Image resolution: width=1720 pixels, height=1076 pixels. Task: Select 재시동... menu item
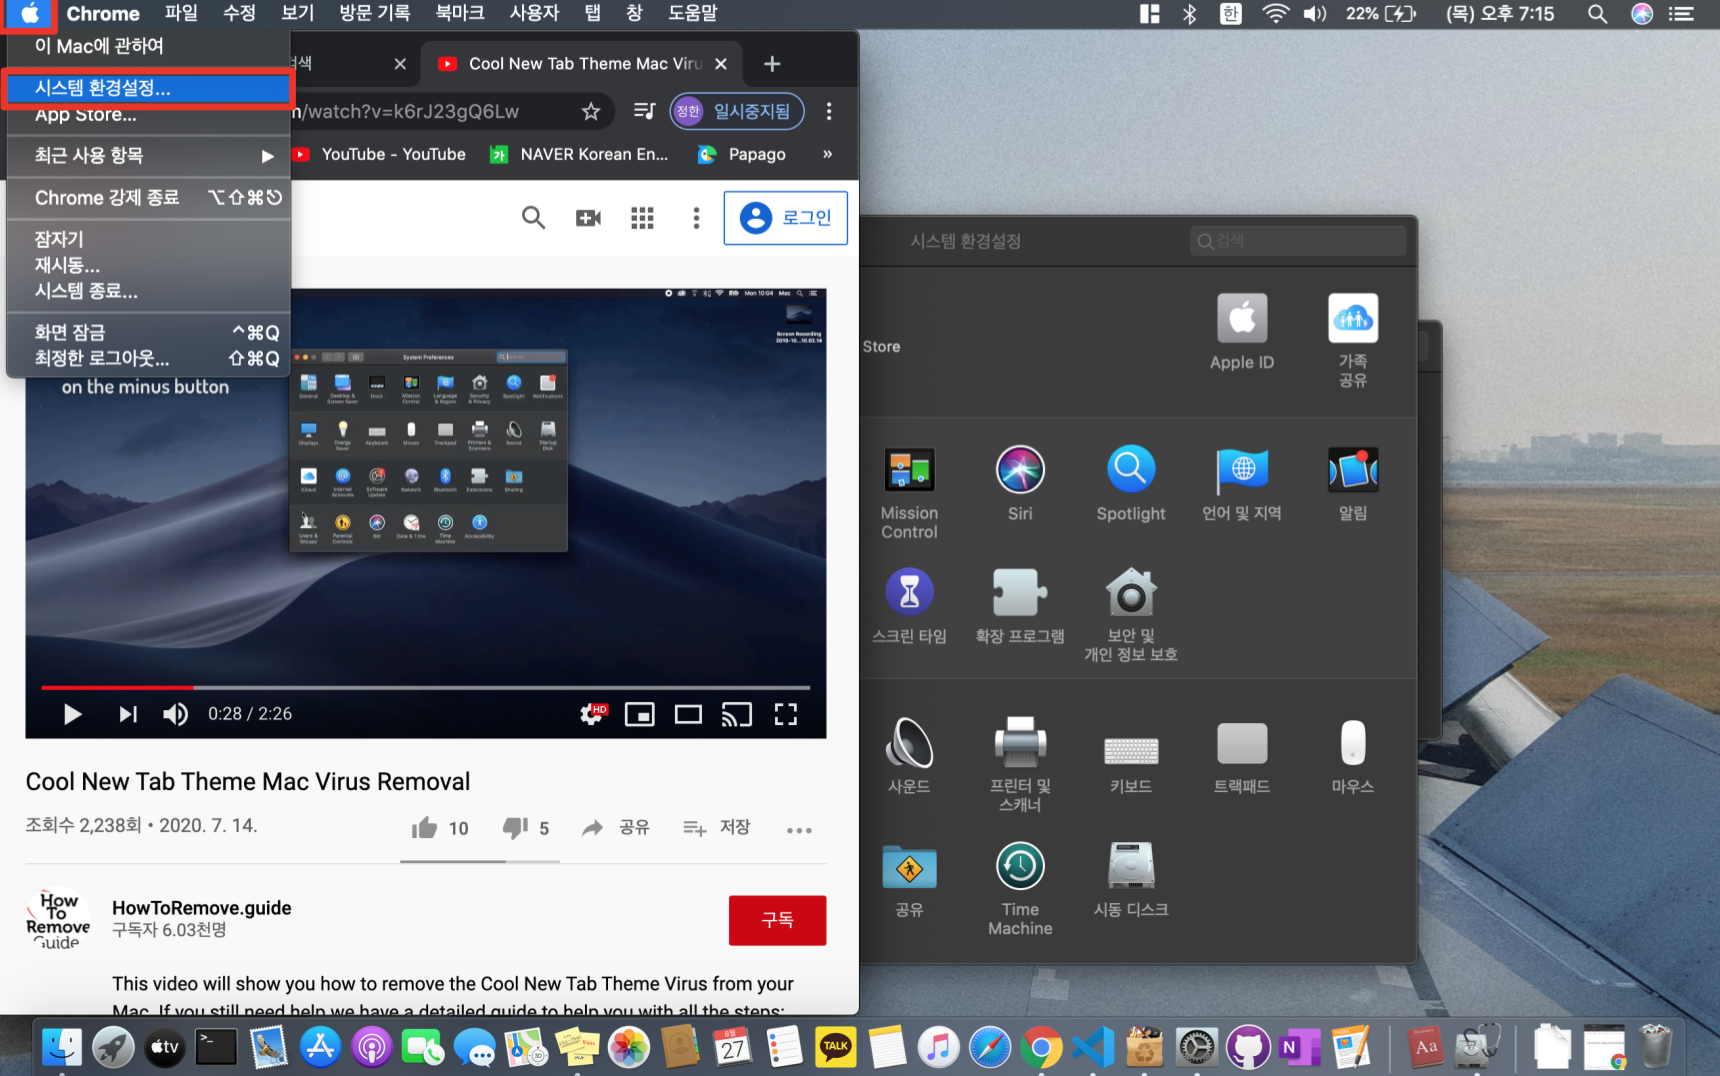(x=148, y=265)
